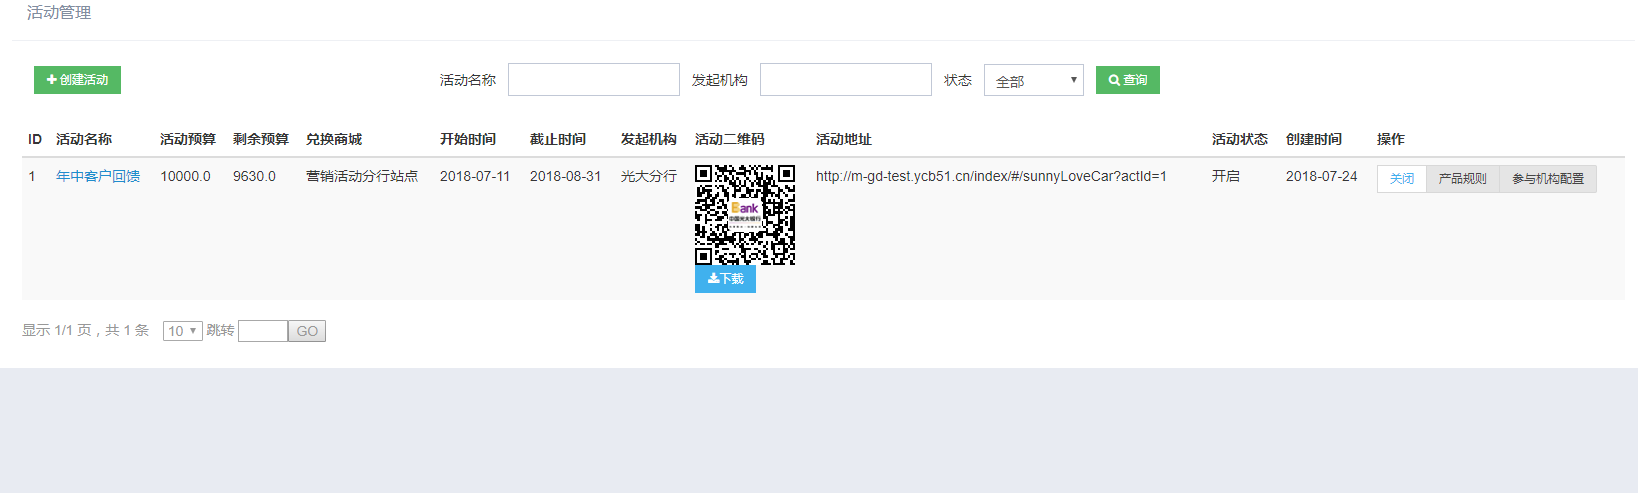
Task: Focus the 发起机构 input field
Action: [845, 80]
